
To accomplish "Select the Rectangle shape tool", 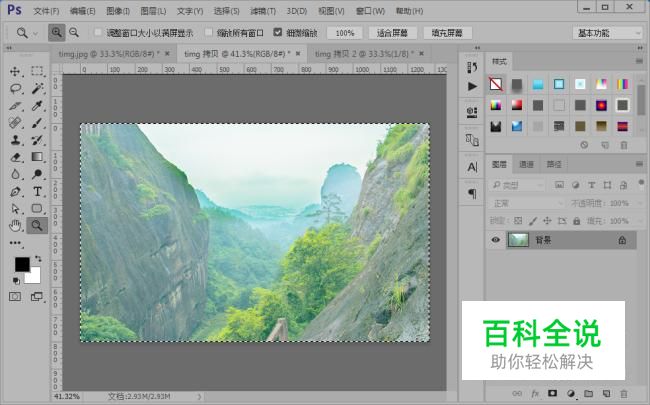I will (x=37, y=208).
